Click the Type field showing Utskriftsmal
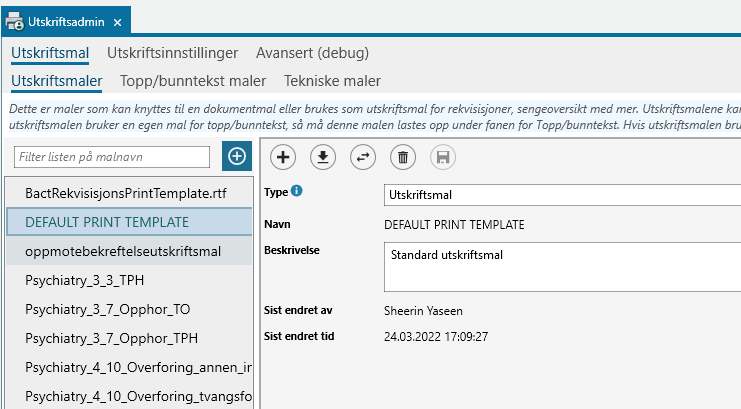 560,194
